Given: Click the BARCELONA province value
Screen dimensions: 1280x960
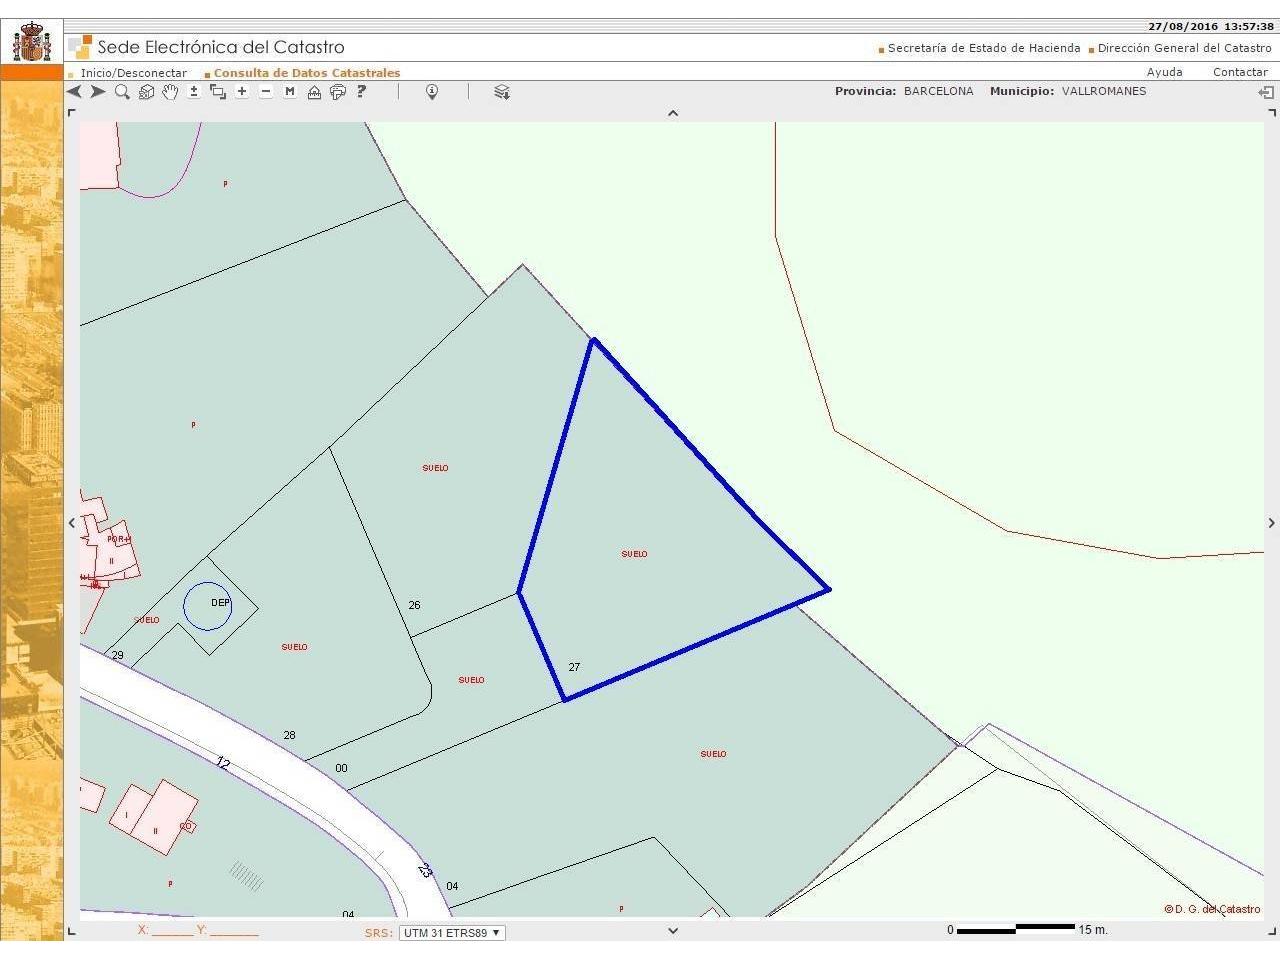Looking at the screenshot, I should pos(938,91).
